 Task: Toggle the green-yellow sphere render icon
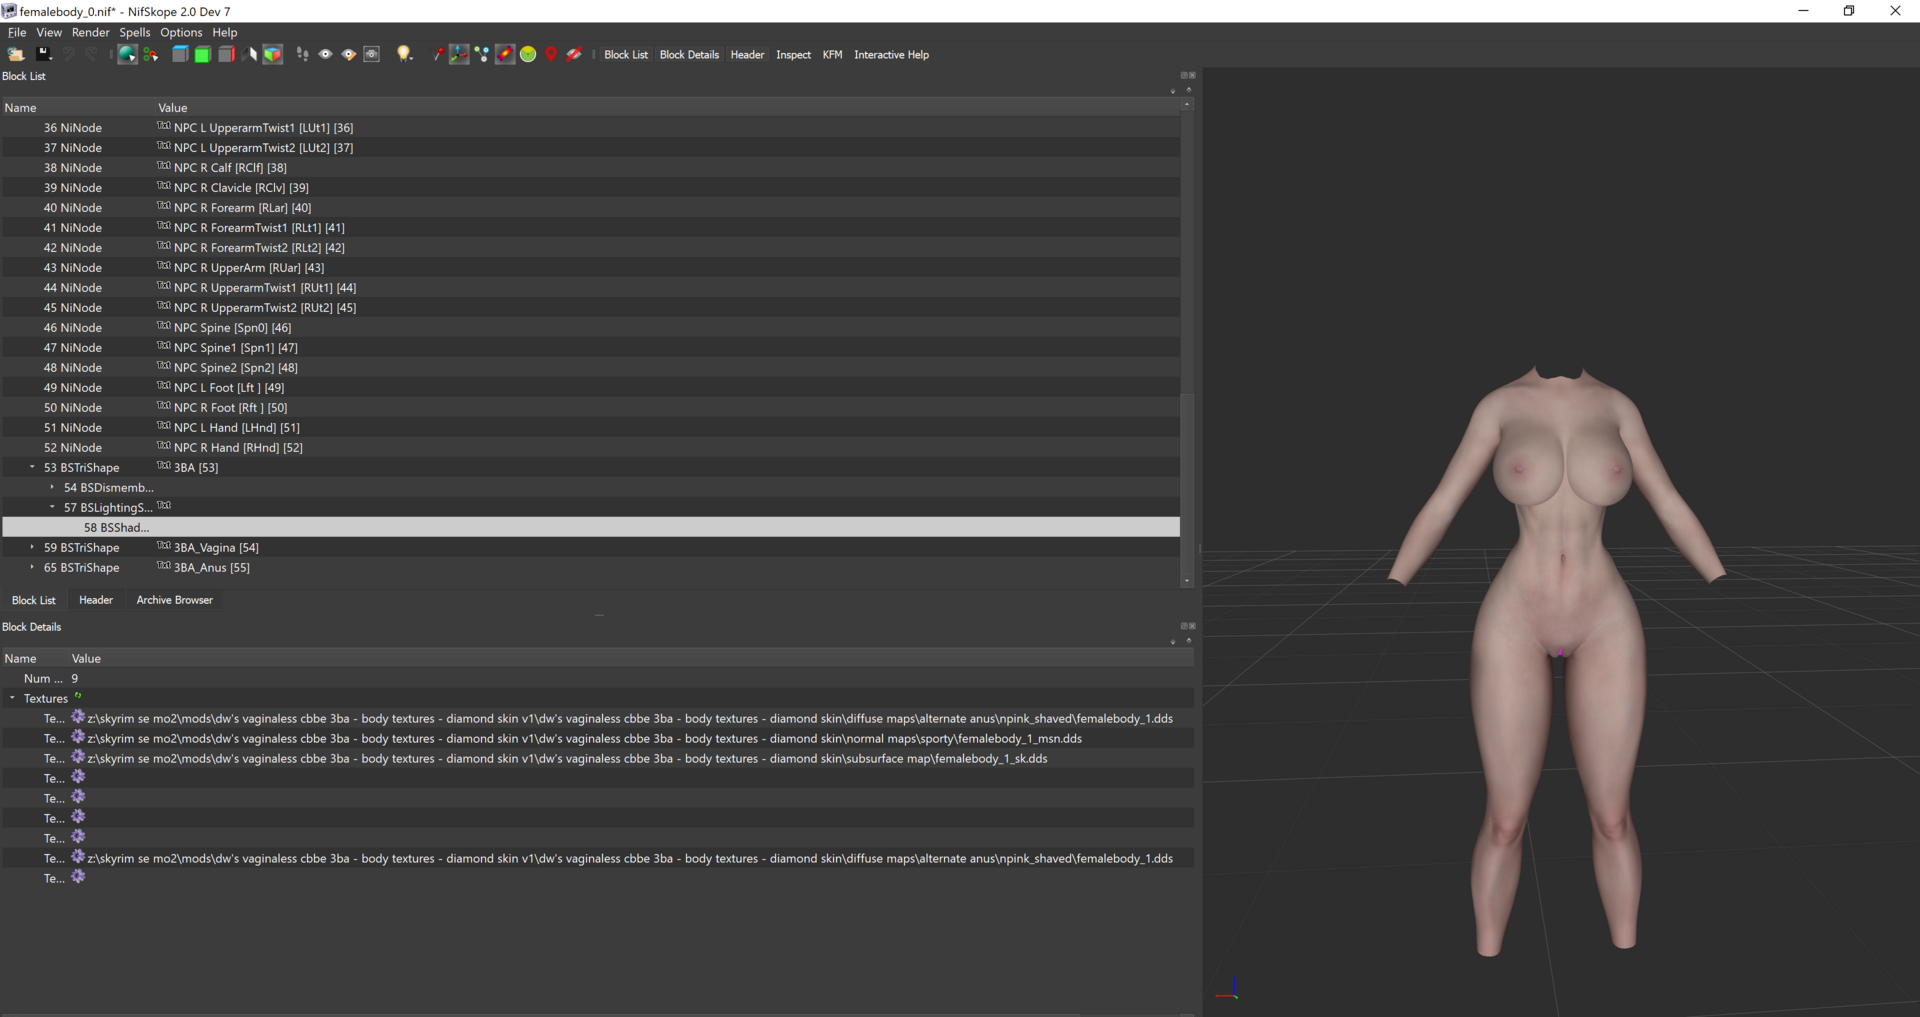coord(528,55)
